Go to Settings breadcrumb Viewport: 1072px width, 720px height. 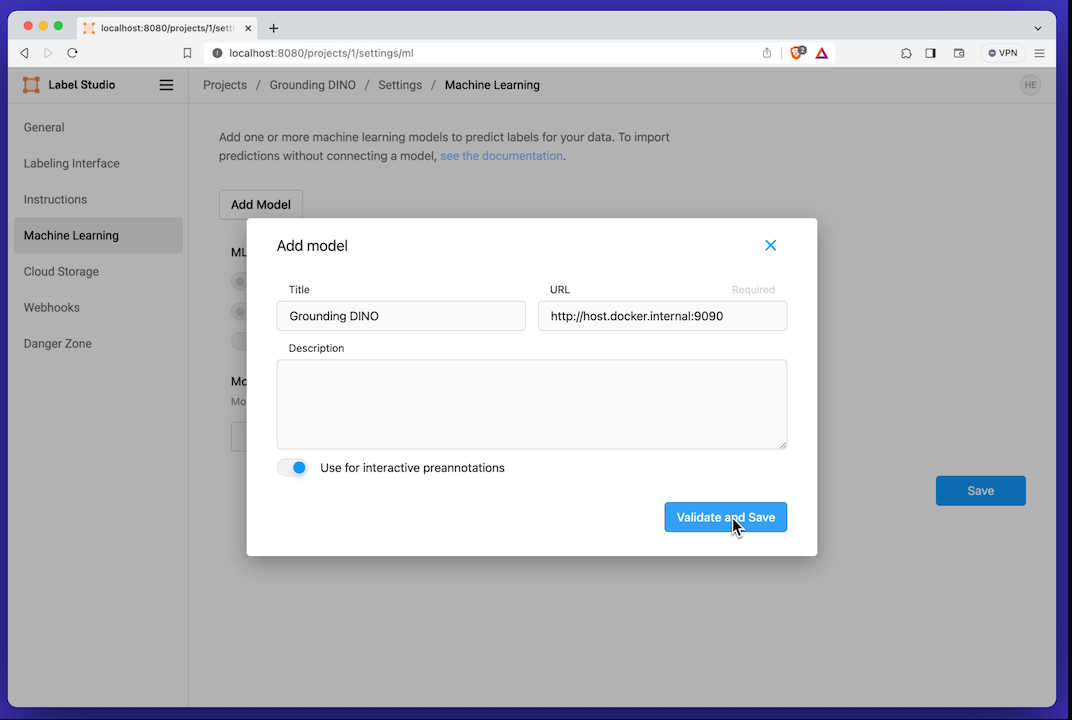coord(400,85)
